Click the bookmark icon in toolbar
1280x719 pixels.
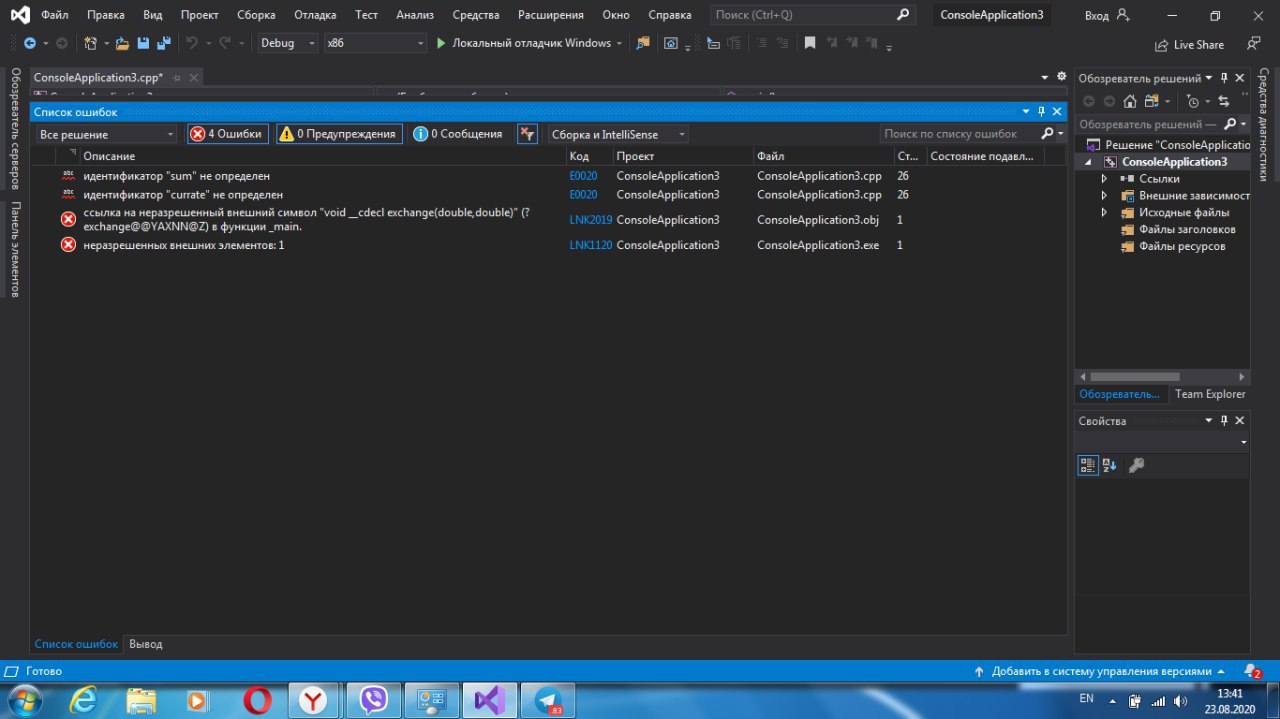[810, 44]
